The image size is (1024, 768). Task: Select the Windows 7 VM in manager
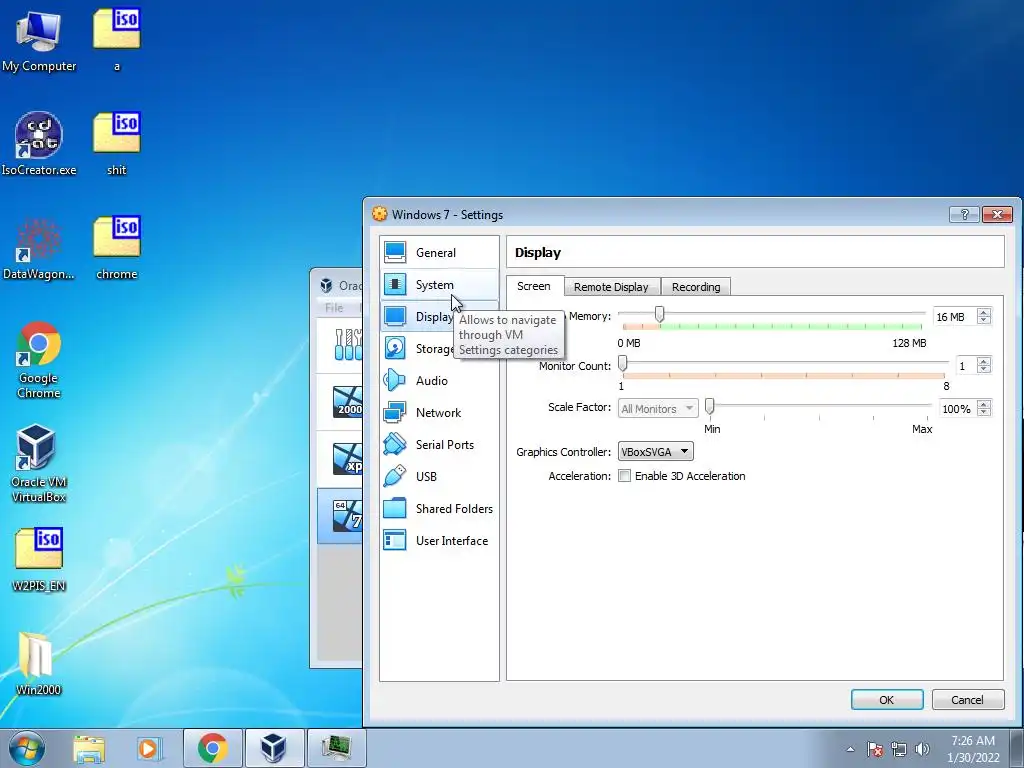pyautogui.click(x=340, y=515)
